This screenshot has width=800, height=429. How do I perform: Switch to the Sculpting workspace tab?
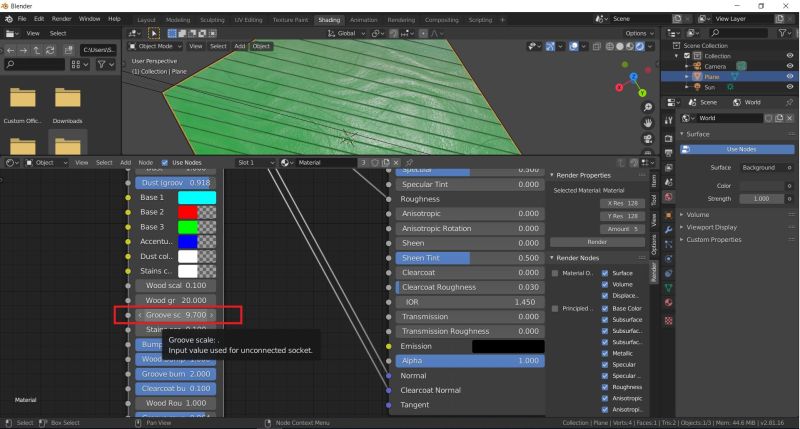click(x=212, y=20)
